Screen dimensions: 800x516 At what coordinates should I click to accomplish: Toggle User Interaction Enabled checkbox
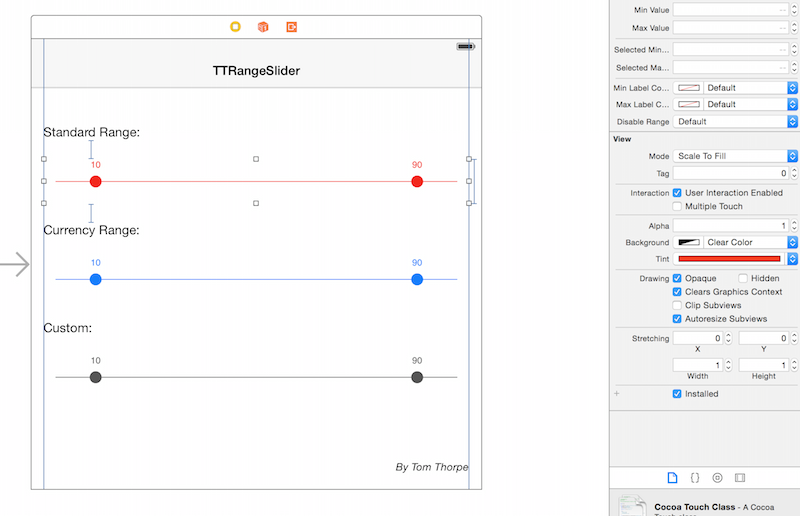tap(677, 193)
